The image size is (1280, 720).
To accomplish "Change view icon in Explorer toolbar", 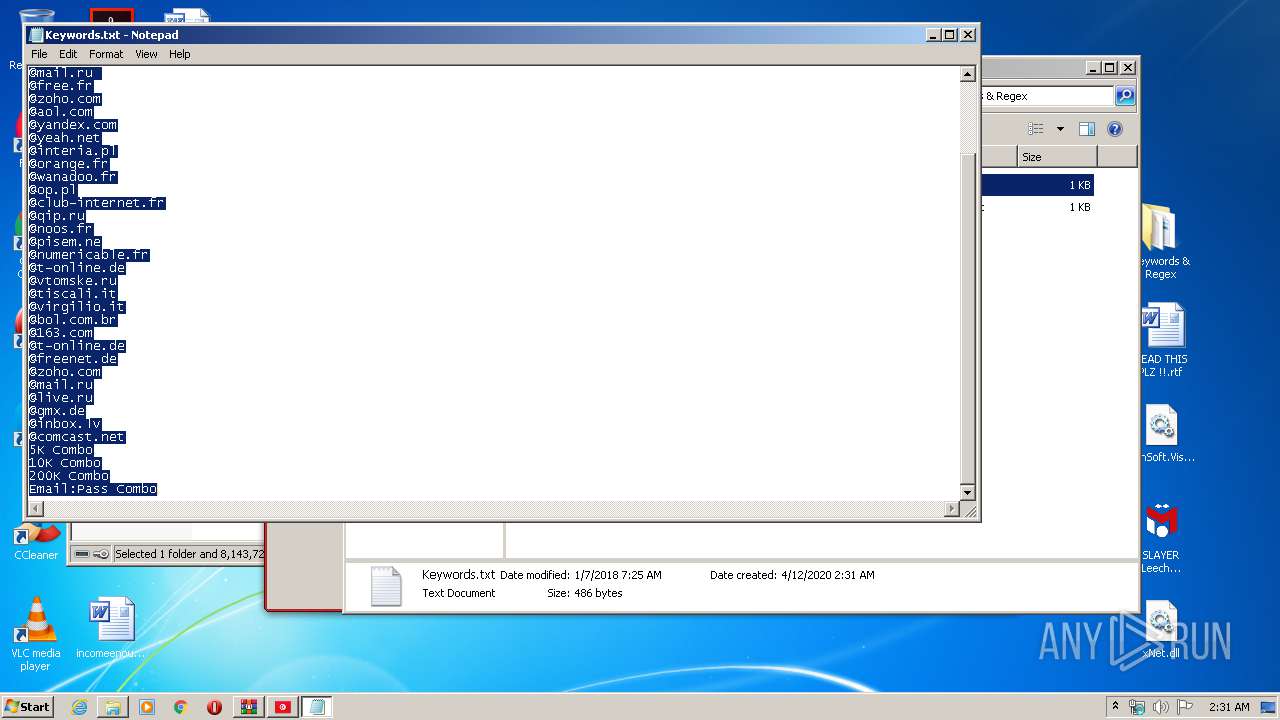I will click(1036, 129).
